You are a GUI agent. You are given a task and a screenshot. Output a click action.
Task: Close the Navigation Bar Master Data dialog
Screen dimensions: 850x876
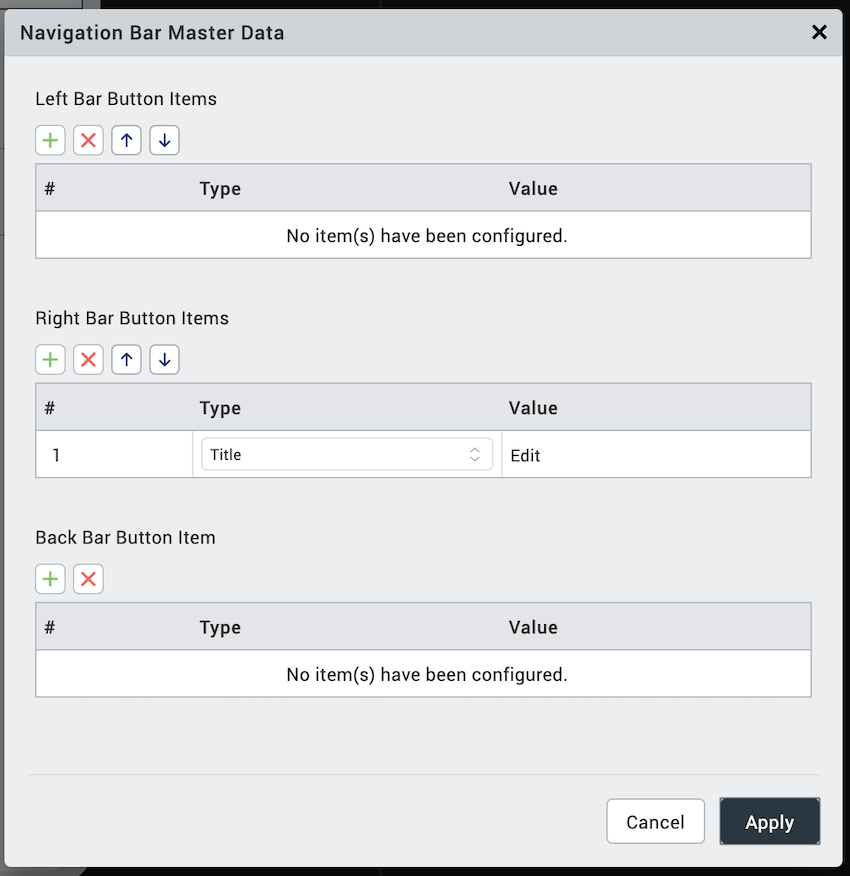(819, 32)
